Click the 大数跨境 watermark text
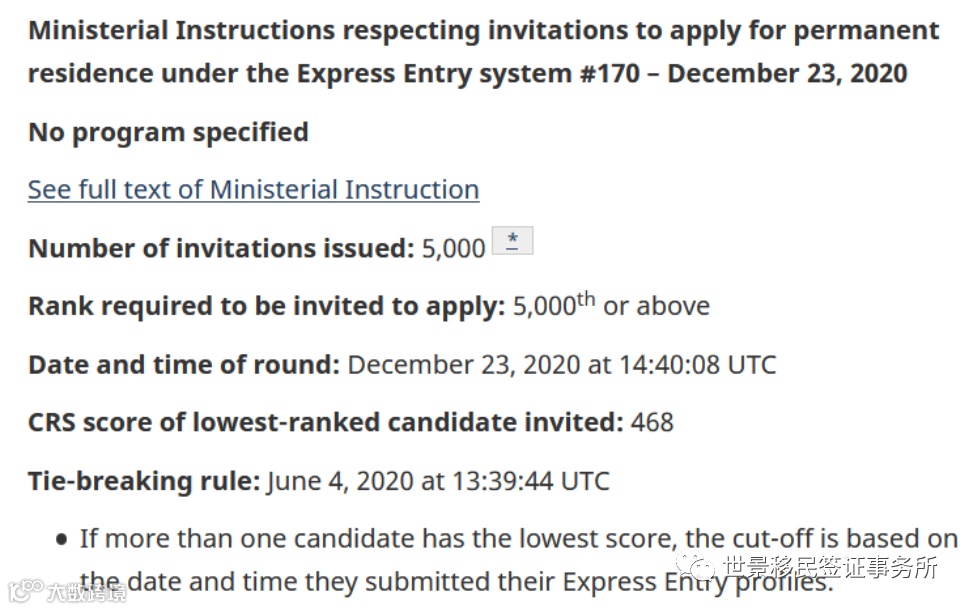The image size is (969, 610). click(x=87, y=593)
